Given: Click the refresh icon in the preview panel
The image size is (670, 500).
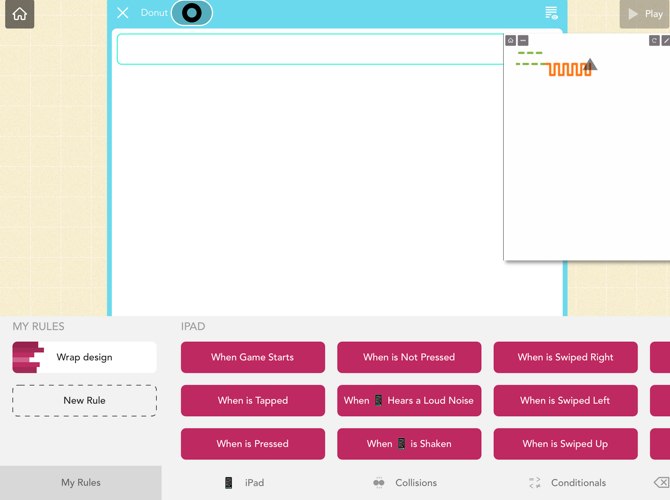Looking at the screenshot, I should pyautogui.click(x=654, y=41).
